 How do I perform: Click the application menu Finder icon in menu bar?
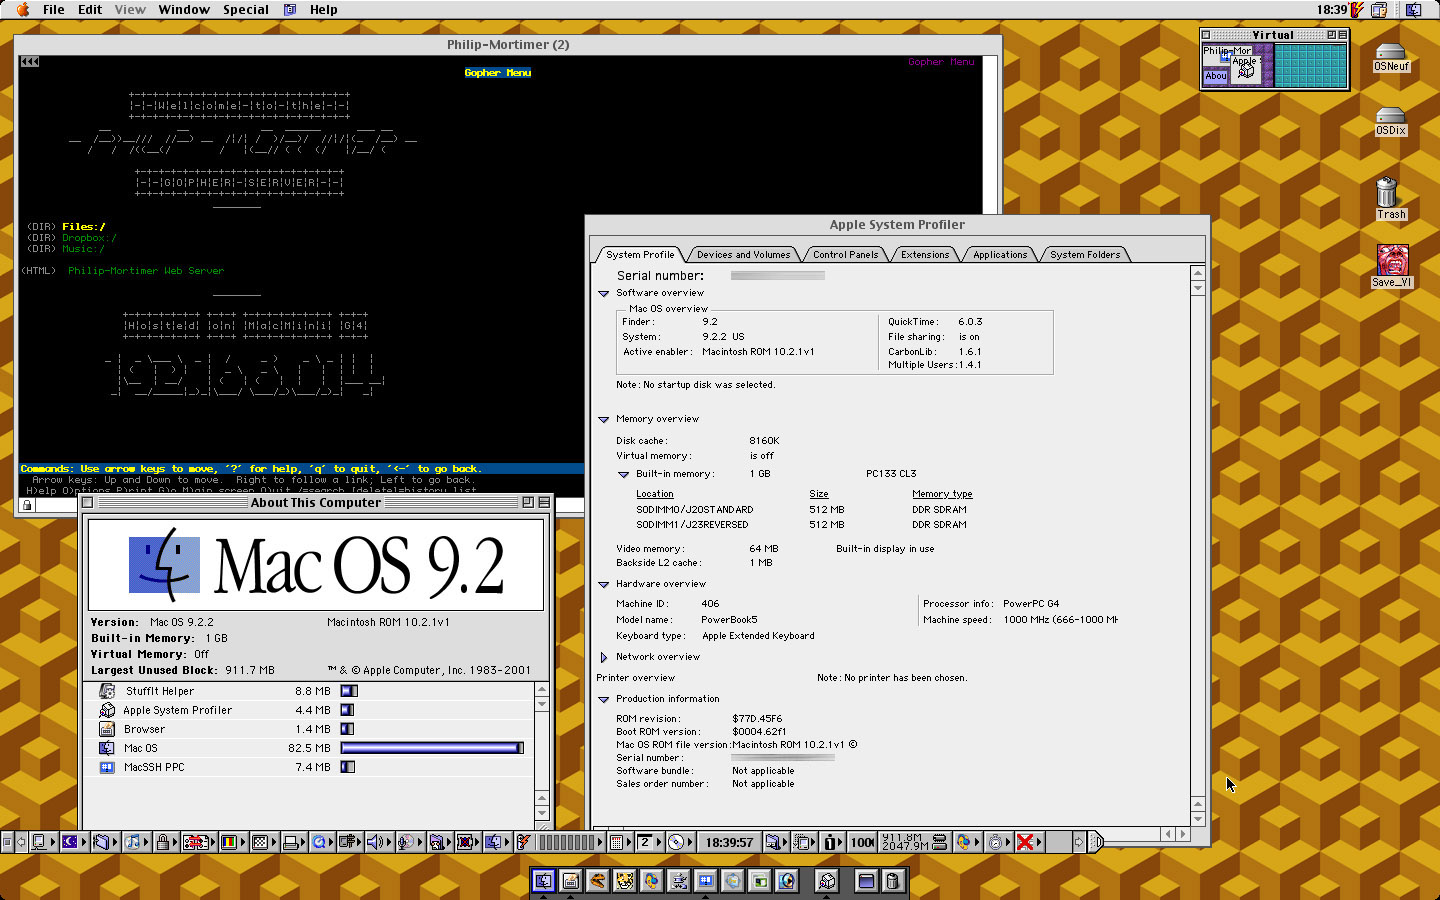[1414, 10]
